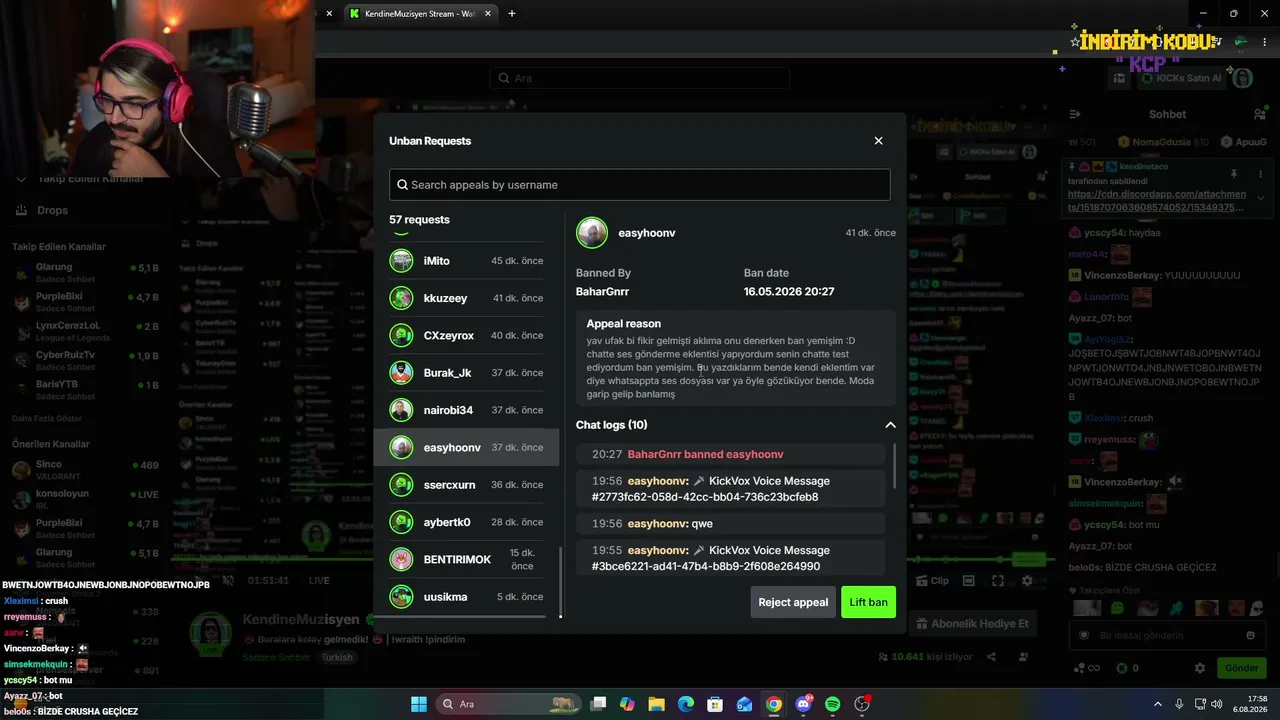Open emoji picker in chat input
Screen dimensions: 1280x720
pyautogui.click(x=1250, y=635)
